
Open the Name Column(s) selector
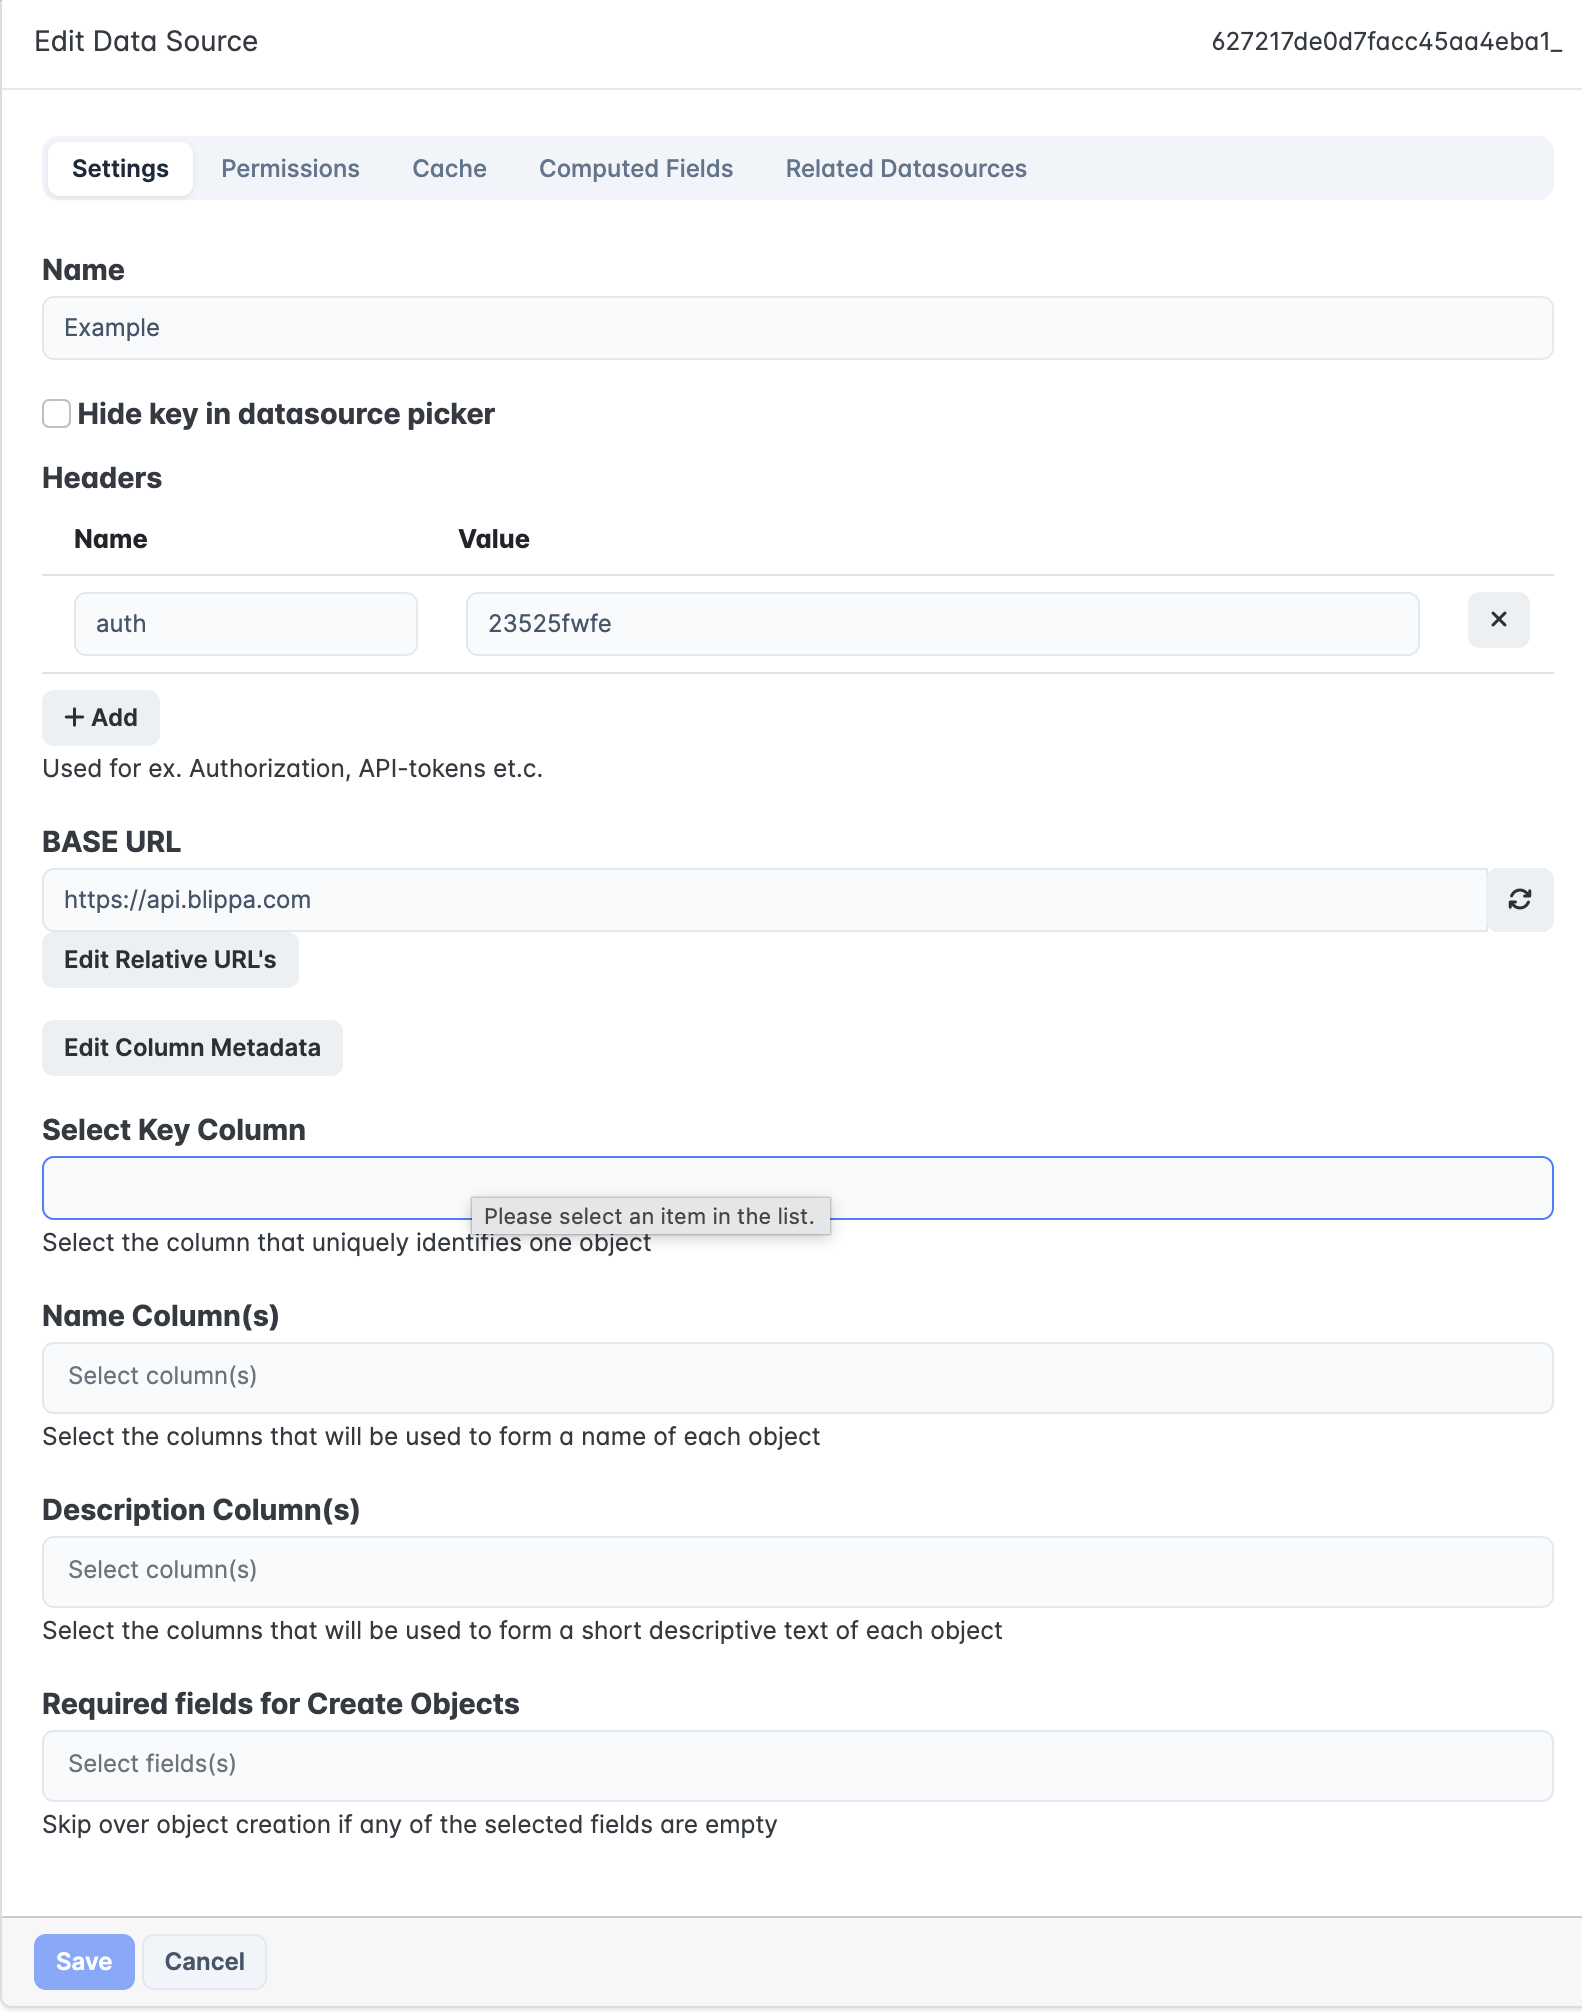tap(797, 1377)
